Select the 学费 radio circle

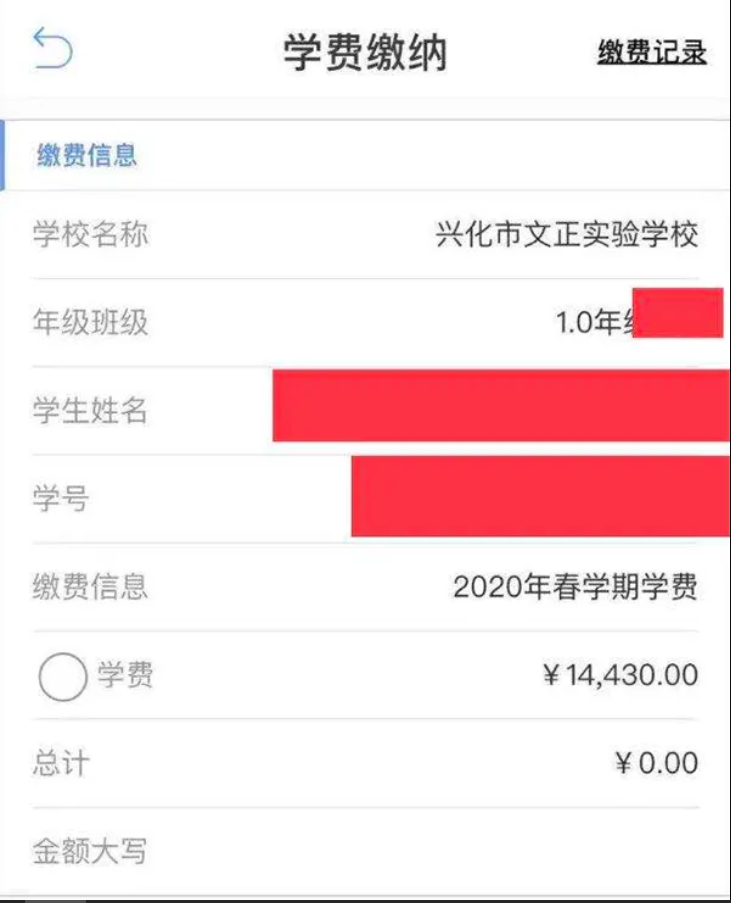[62, 677]
